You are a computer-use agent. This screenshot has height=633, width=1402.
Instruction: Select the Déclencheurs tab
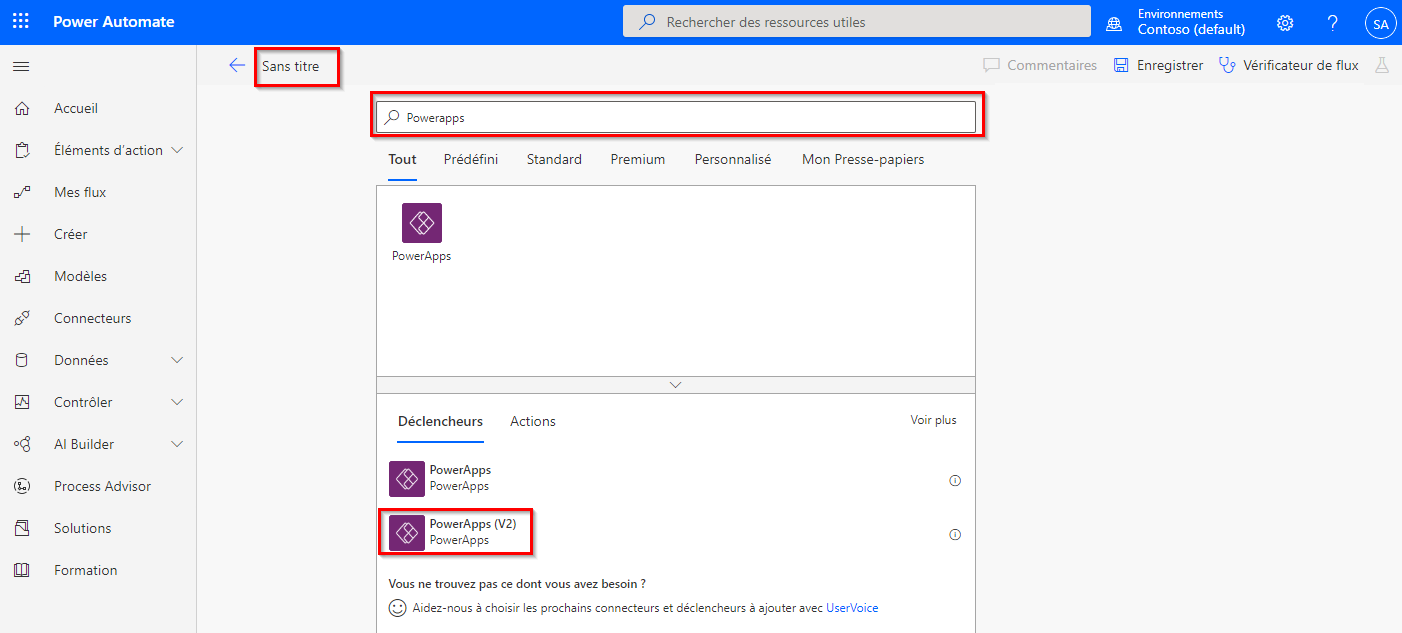click(440, 422)
